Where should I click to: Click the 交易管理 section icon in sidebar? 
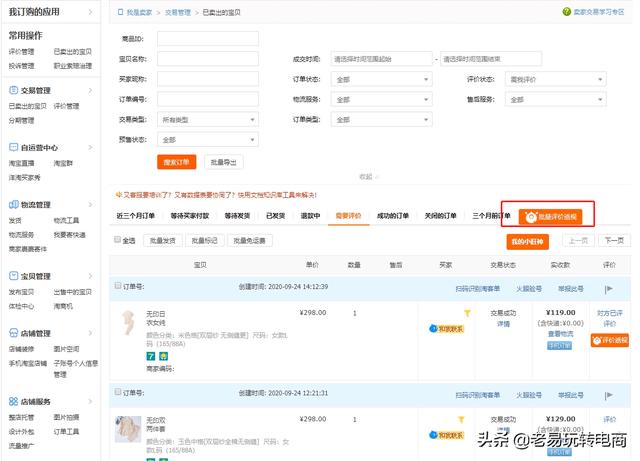[14, 90]
